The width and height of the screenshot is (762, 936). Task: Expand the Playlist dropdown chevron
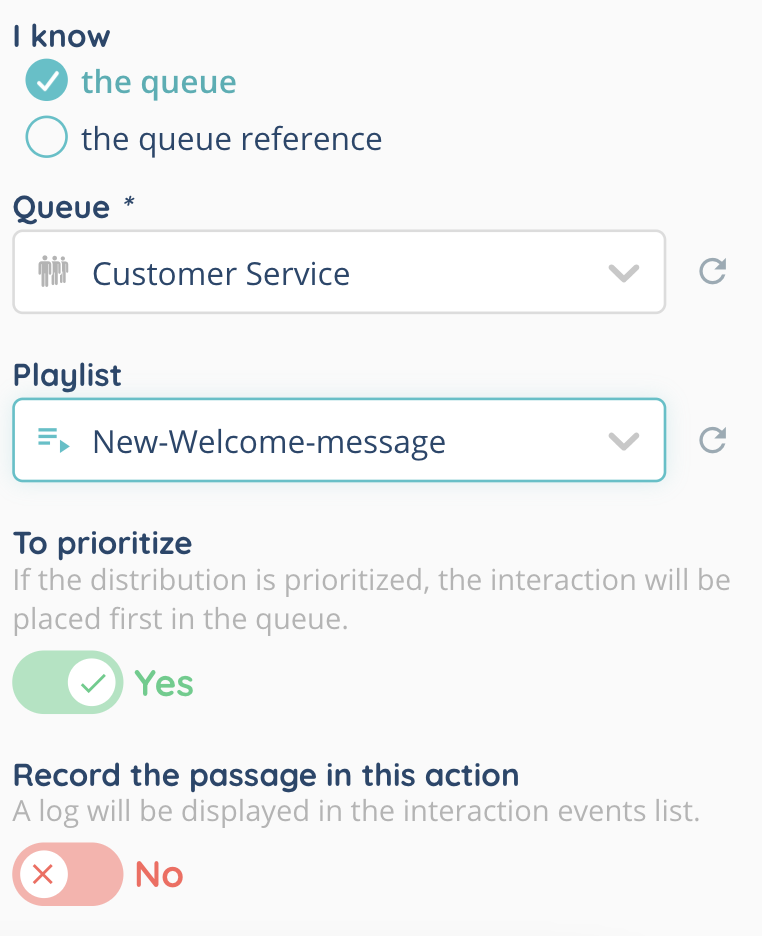pyautogui.click(x=624, y=441)
